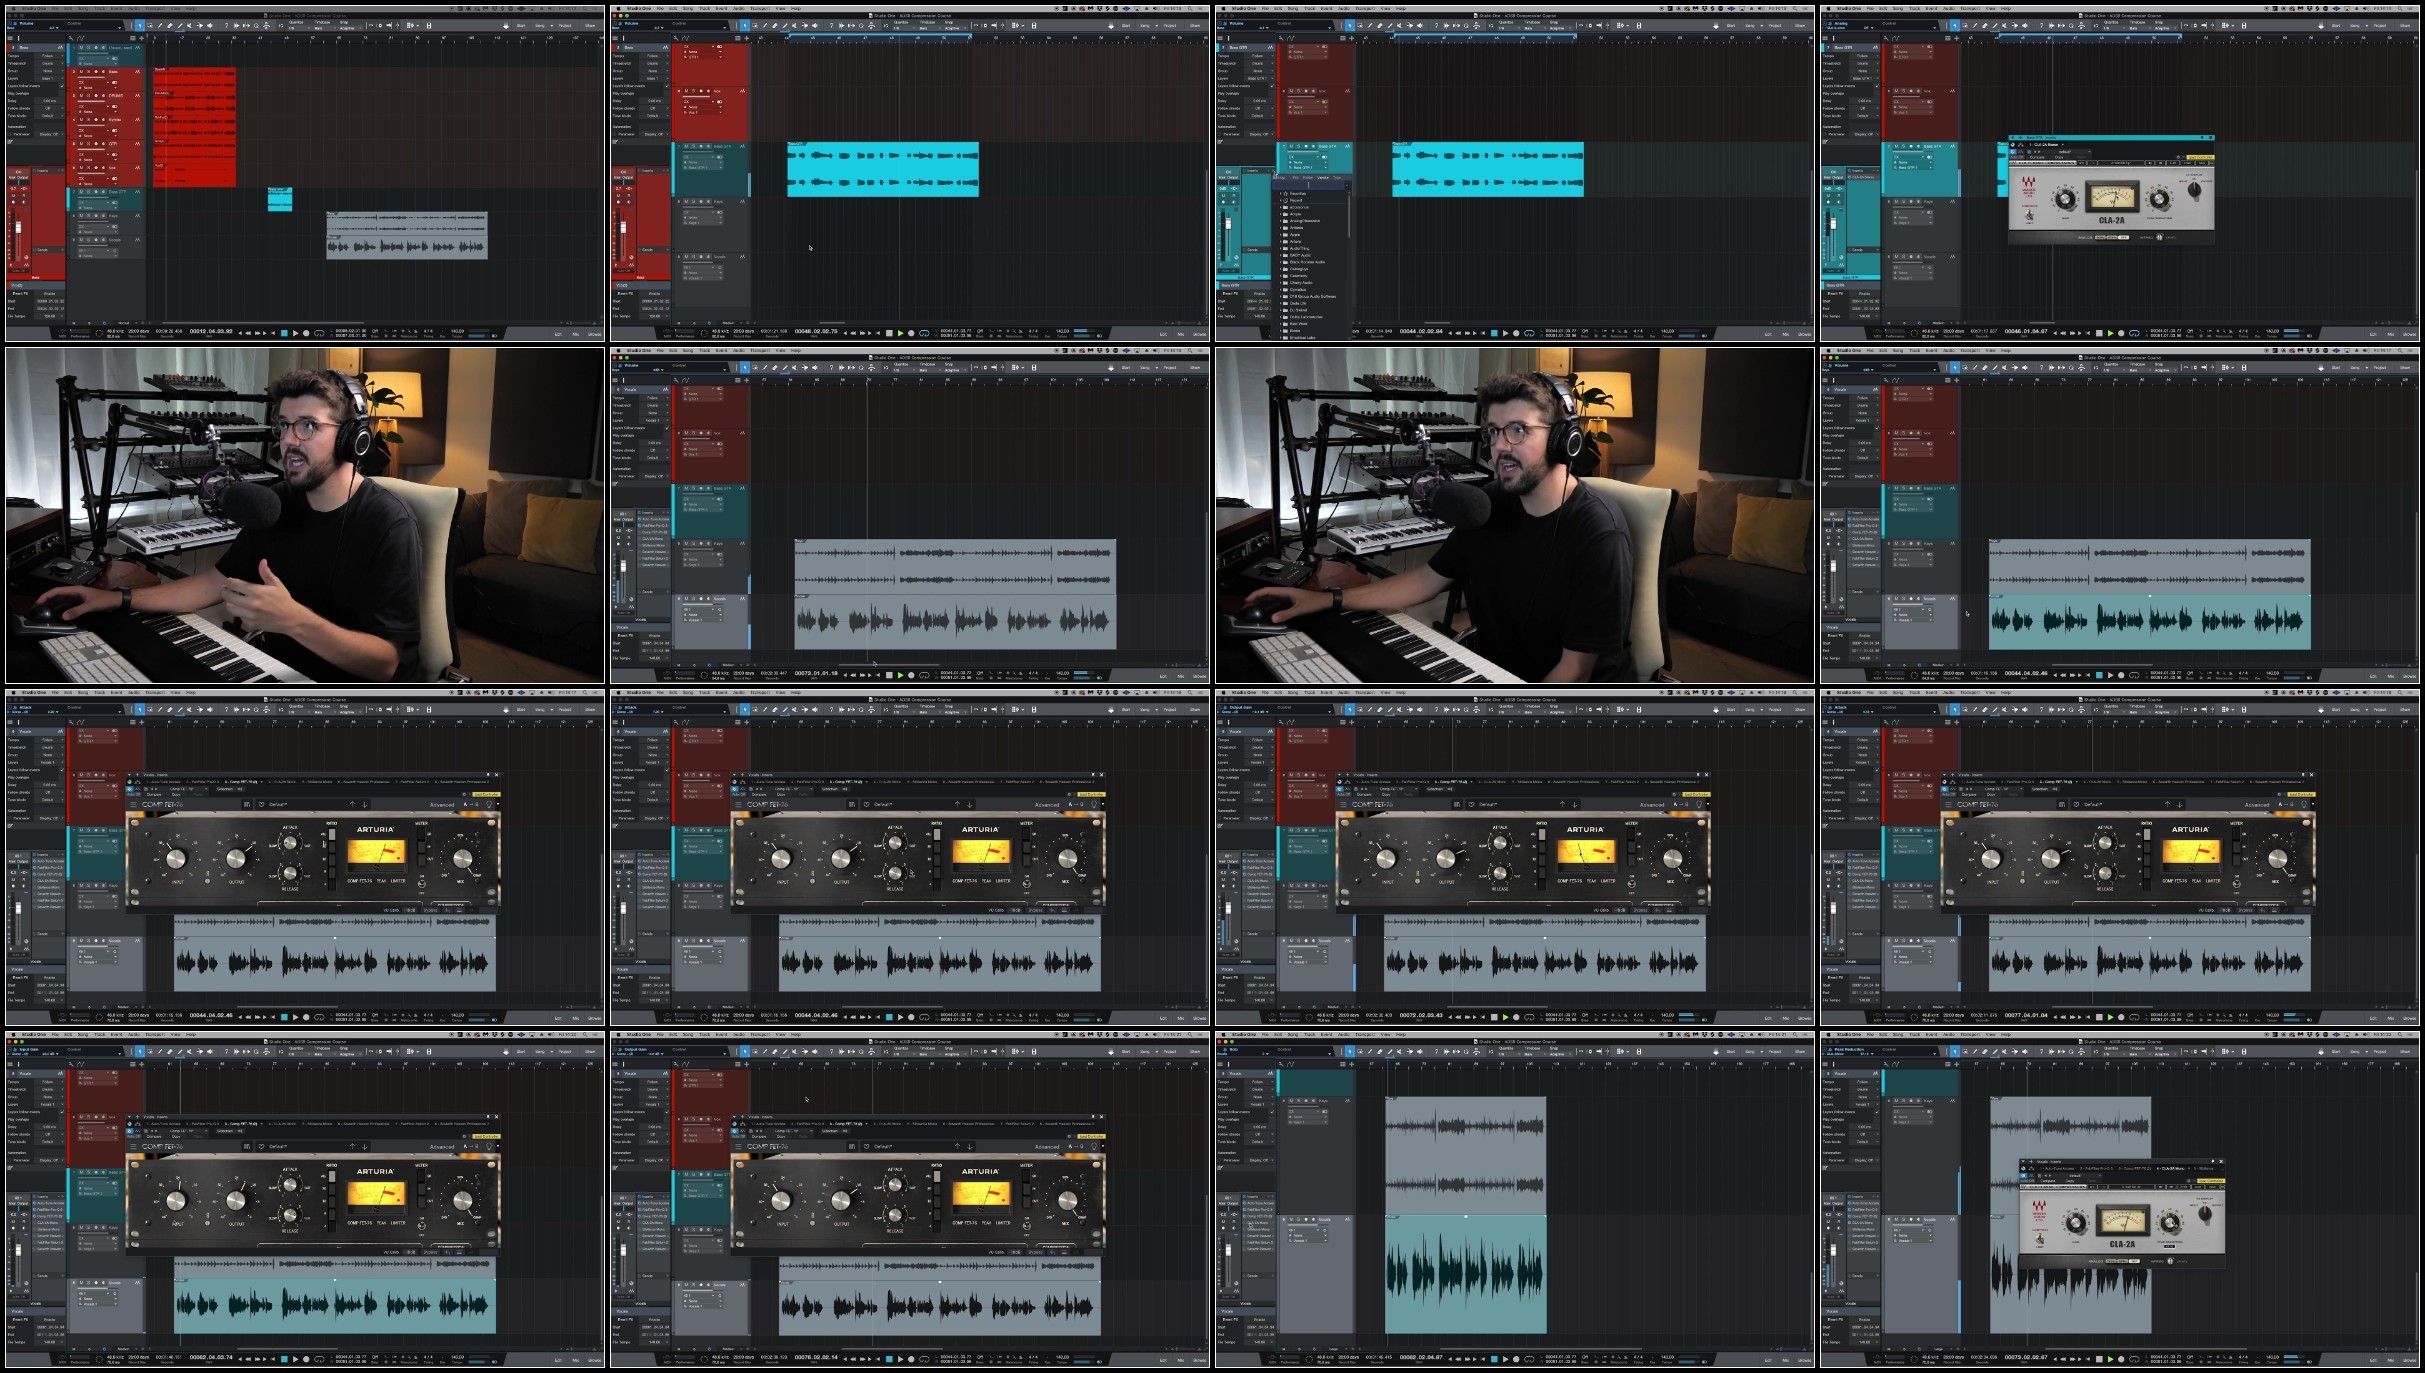The width and height of the screenshot is (2425, 1373).
Task: Open File menu in the red-clips frame
Action: [55, 8]
